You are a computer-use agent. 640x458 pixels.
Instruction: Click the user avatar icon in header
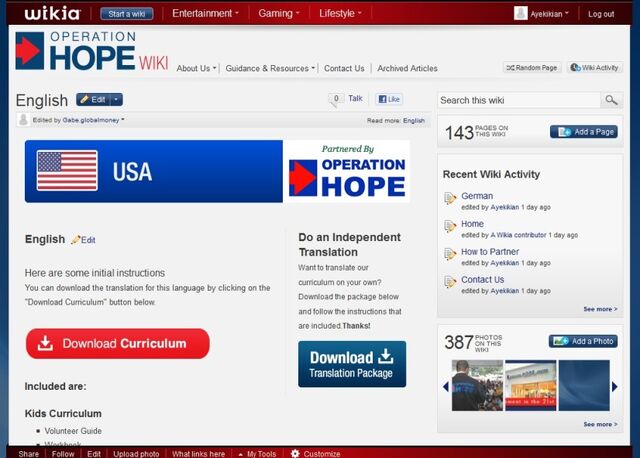pyautogui.click(x=520, y=13)
